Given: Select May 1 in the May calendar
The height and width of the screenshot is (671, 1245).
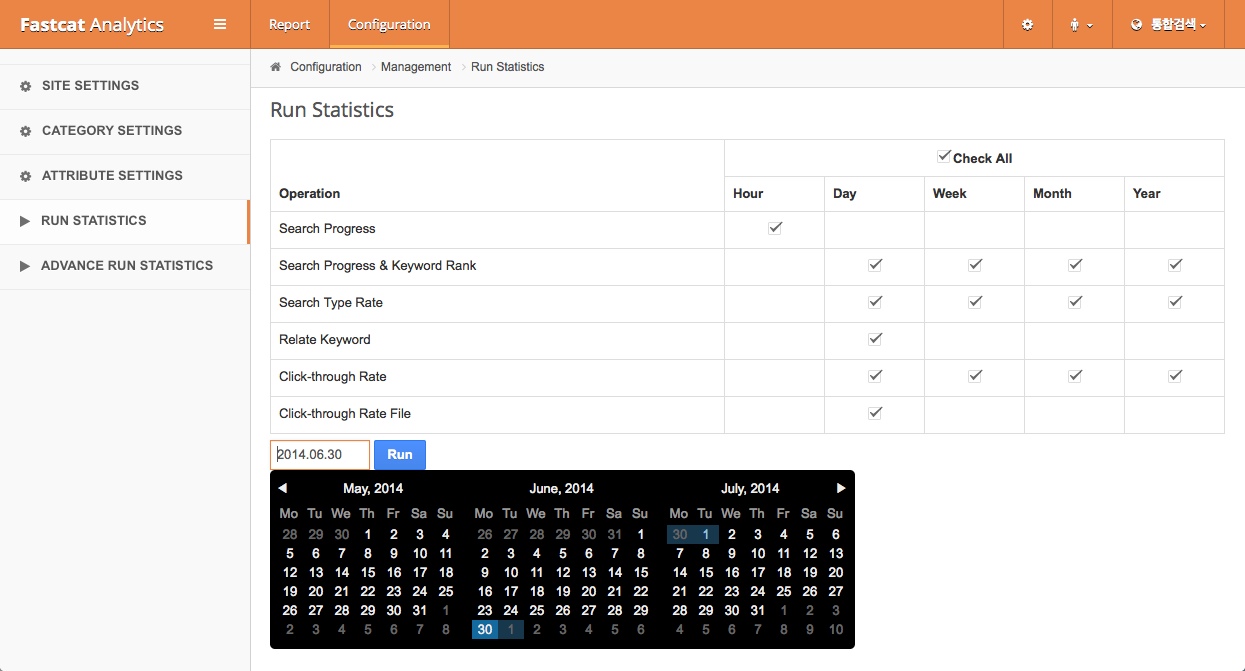Looking at the screenshot, I should coord(368,535).
